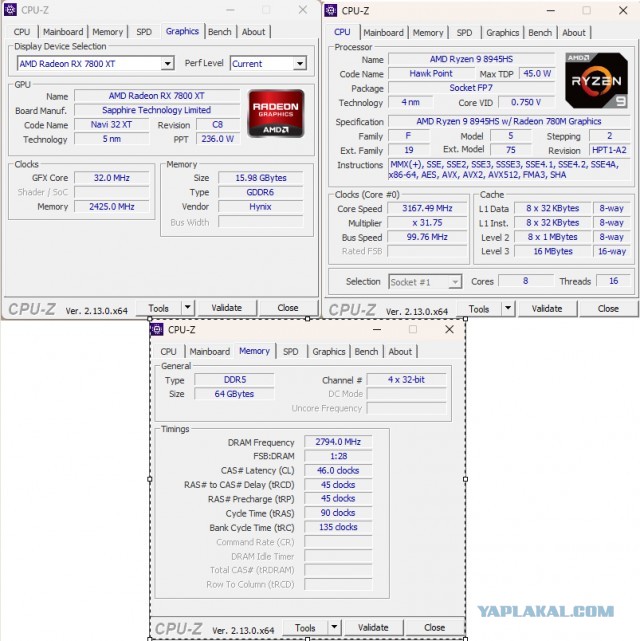640x641 pixels.
Task: Select Bench tab in Graphics window
Action: pos(219,32)
